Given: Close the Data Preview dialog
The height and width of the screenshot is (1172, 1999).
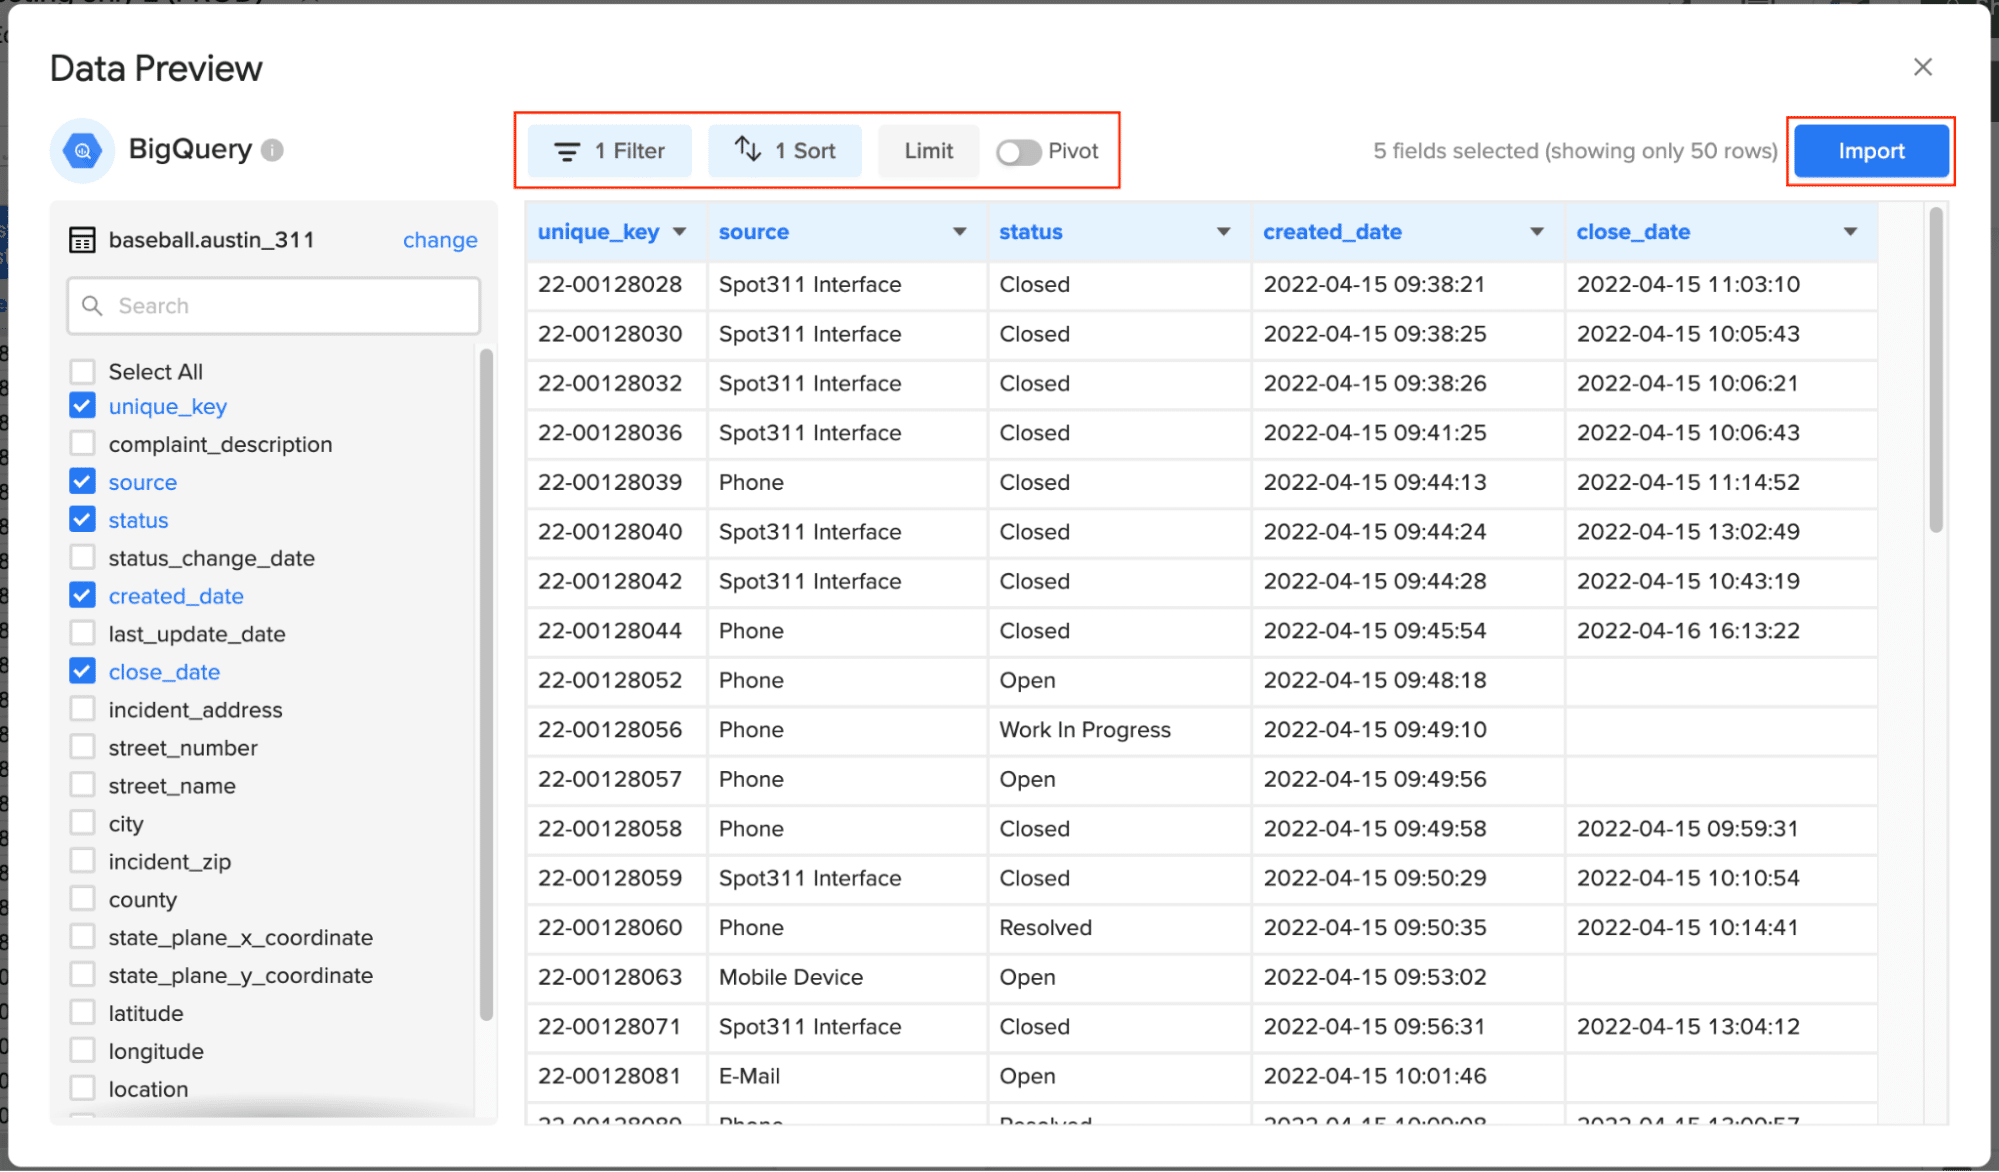Looking at the screenshot, I should 1922,67.
